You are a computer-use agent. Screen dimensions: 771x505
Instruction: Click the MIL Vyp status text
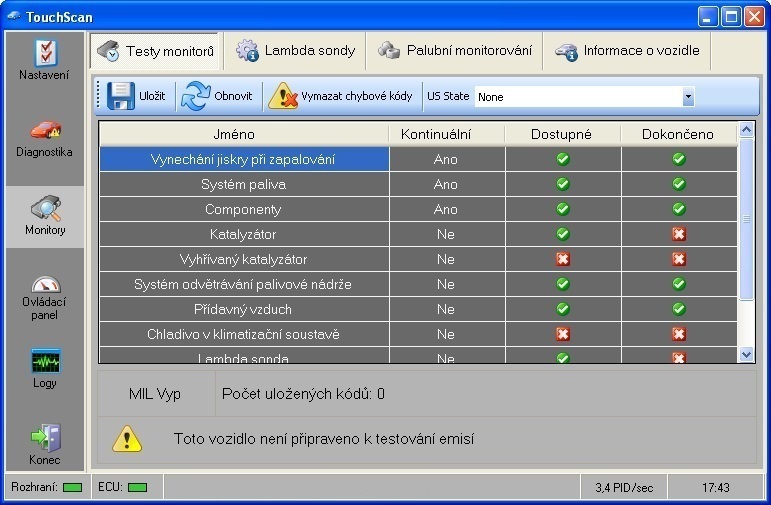[x=155, y=394]
